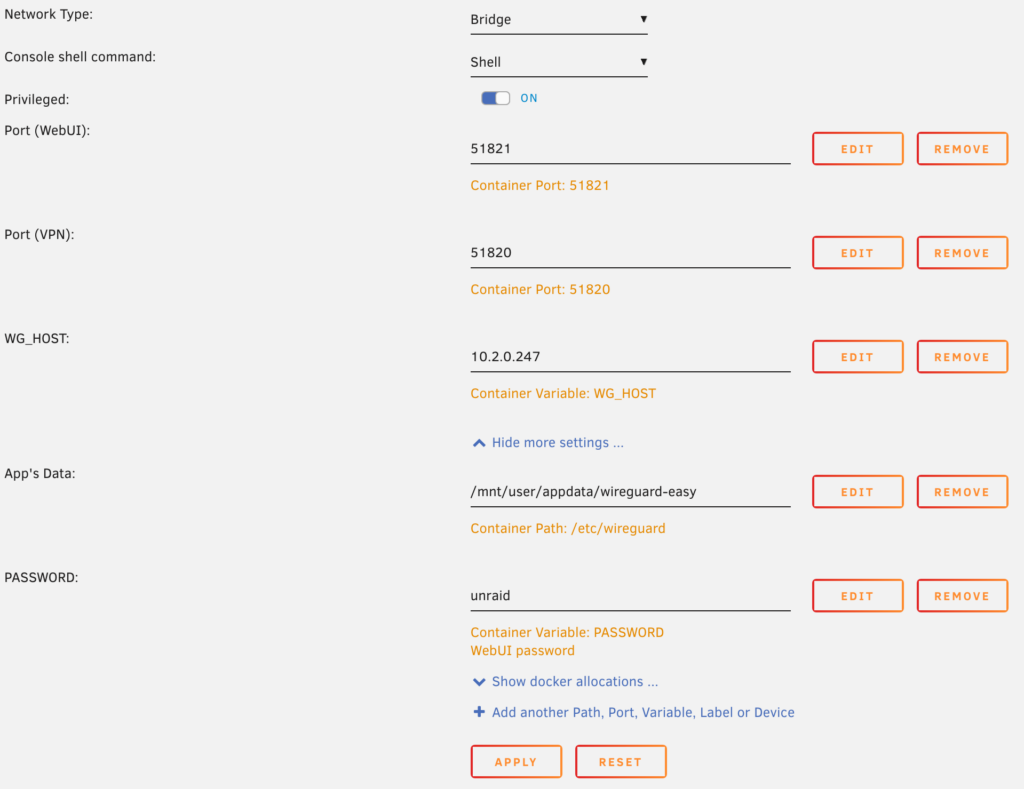The image size is (1024, 789).
Task: Open the Network Type dropdown
Action: point(558,19)
